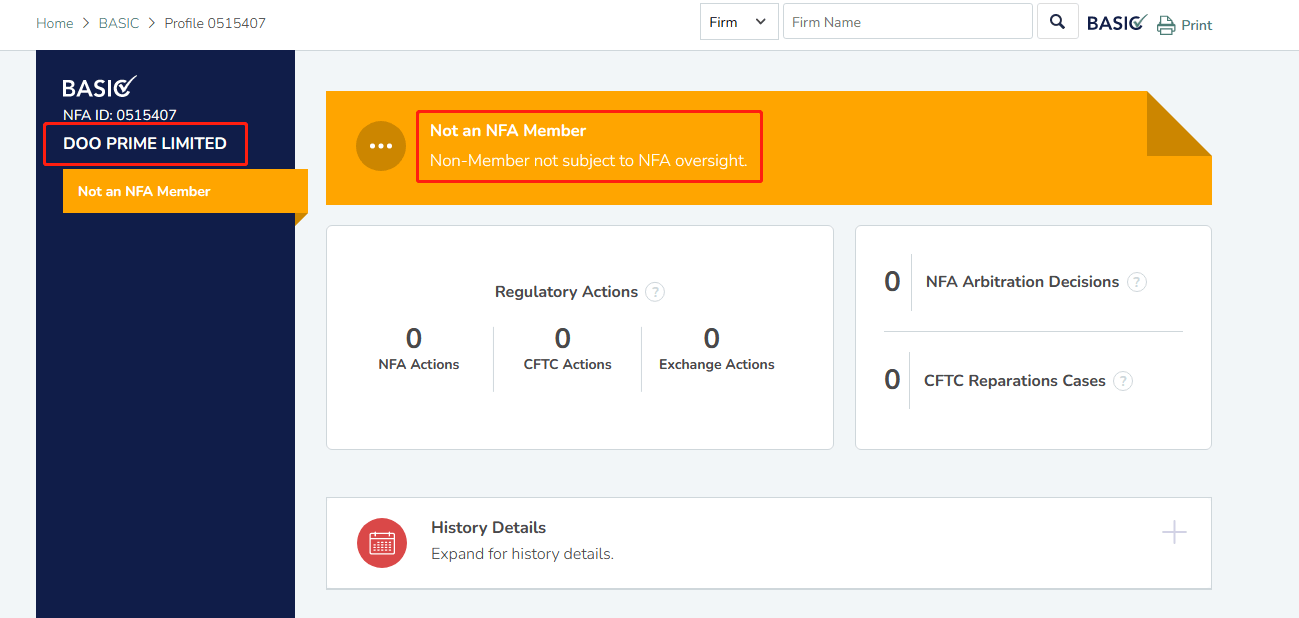Screen dimensions: 1299x618
Task: Open the BASIC breadcrumb link
Action: coord(118,23)
